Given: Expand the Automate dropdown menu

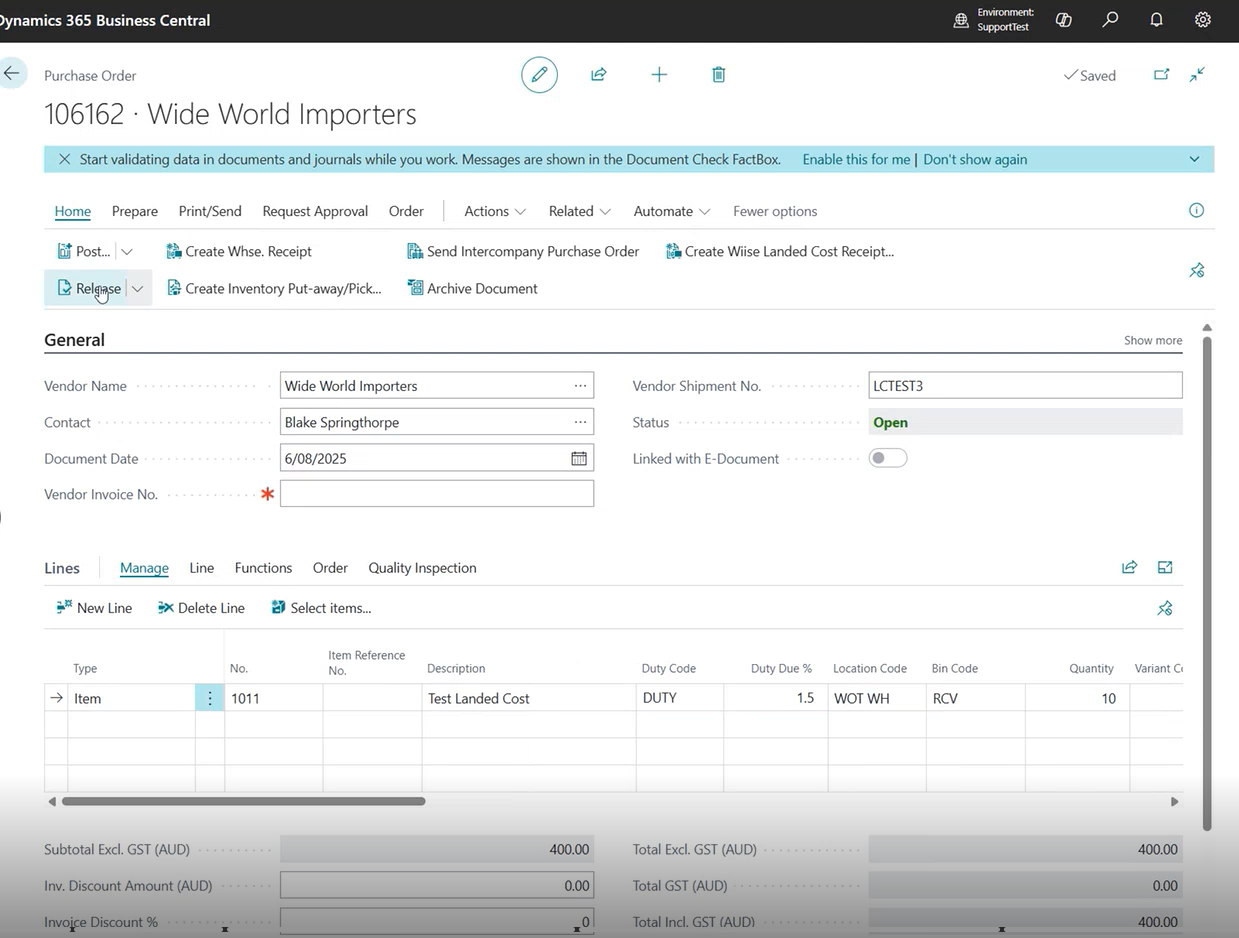Looking at the screenshot, I should (672, 211).
